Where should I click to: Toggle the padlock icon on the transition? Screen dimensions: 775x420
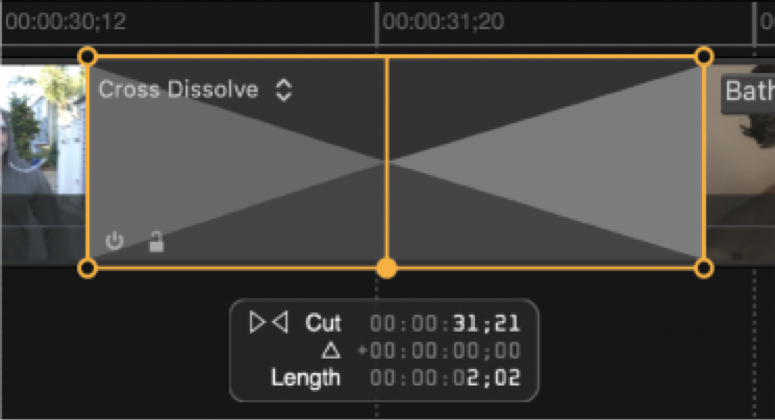156,241
